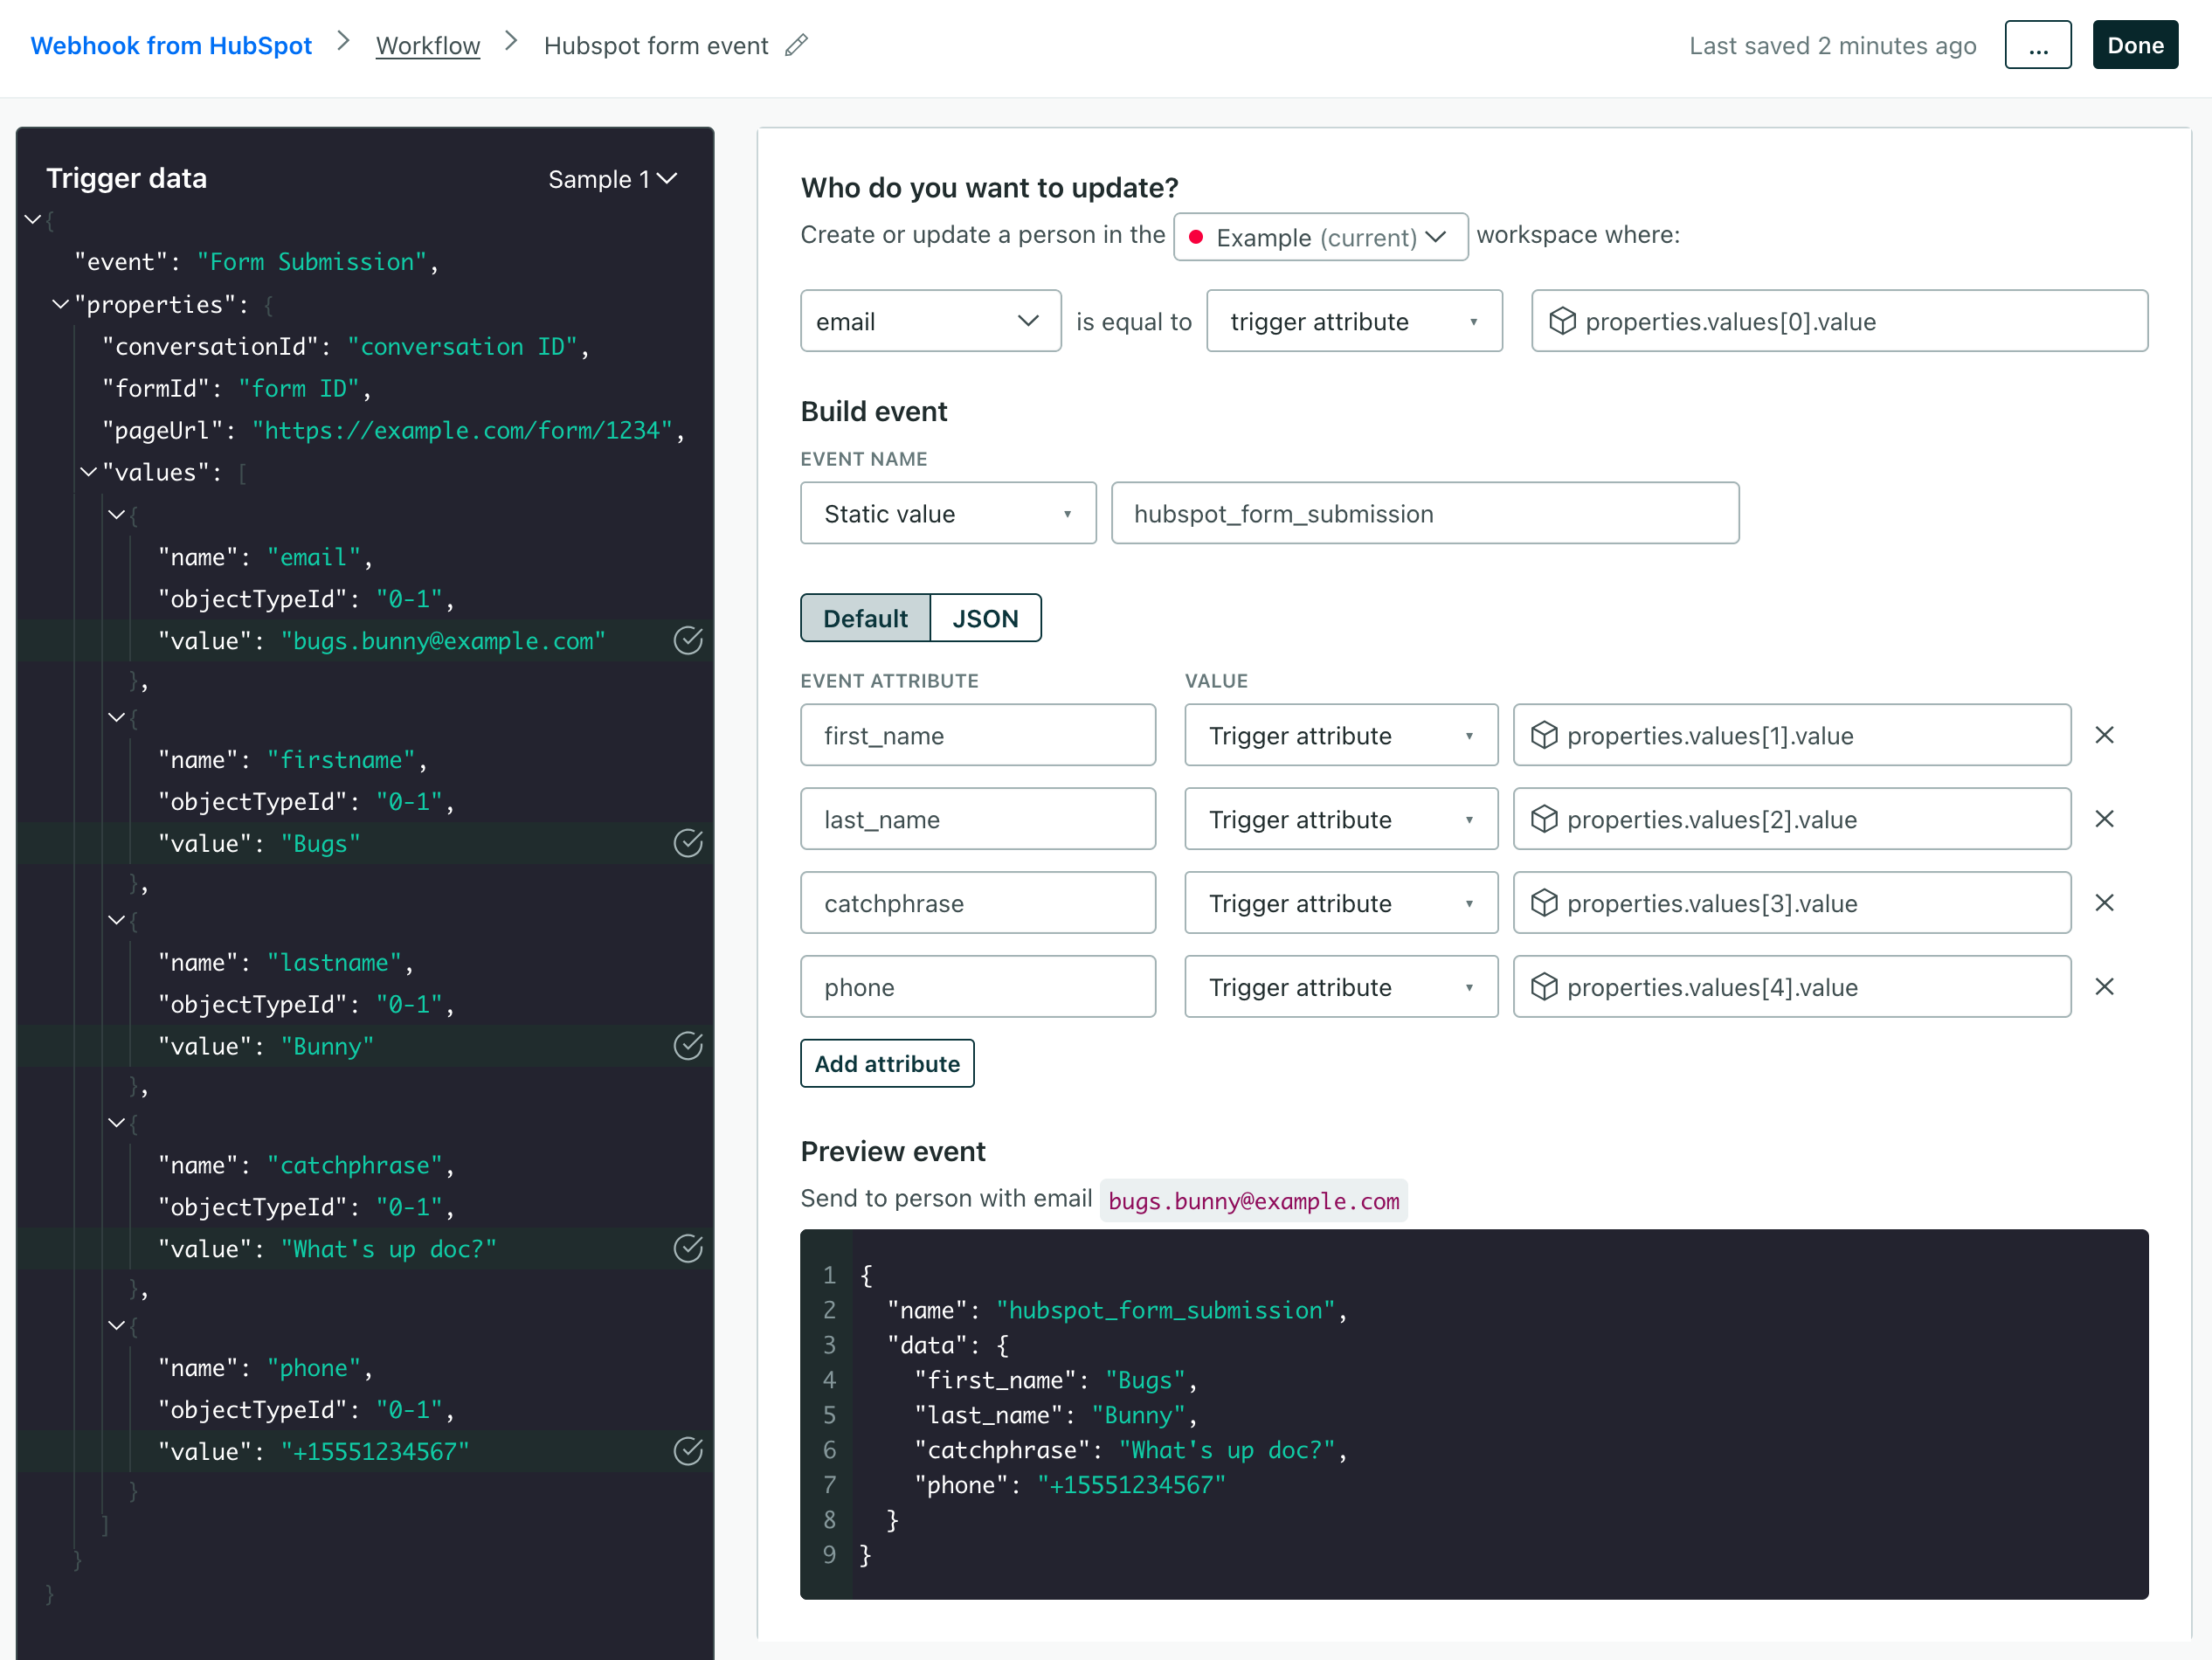Open the Workflow breadcrumb link
Viewport: 2212px width, 1660px height.
click(x=427, y=45)
